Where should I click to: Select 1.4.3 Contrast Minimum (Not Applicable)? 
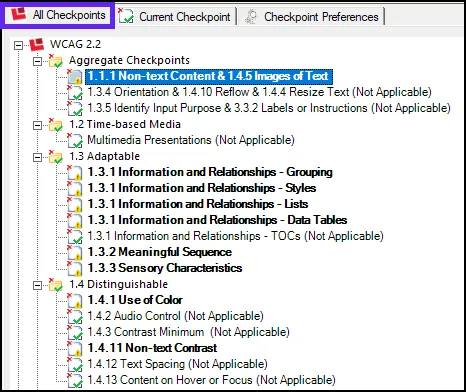(188, 332)
